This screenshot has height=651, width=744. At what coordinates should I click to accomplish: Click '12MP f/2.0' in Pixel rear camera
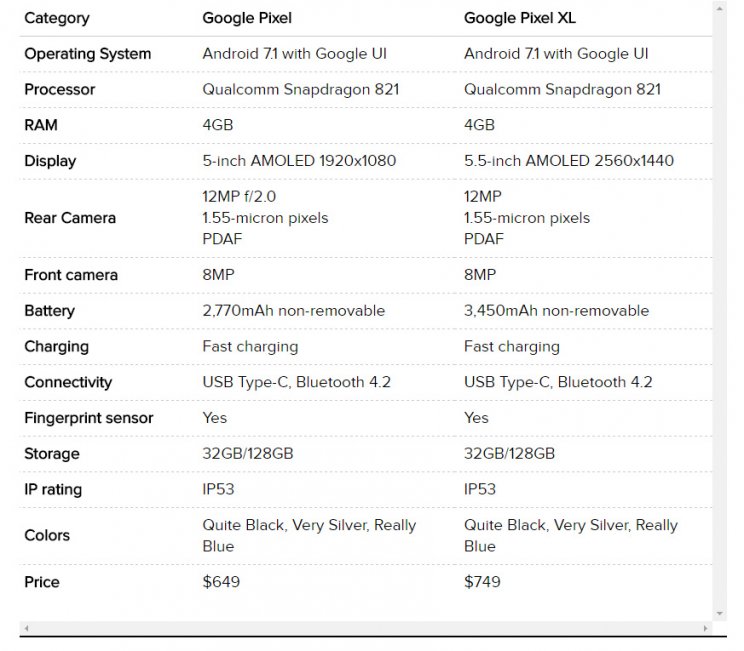239,196
